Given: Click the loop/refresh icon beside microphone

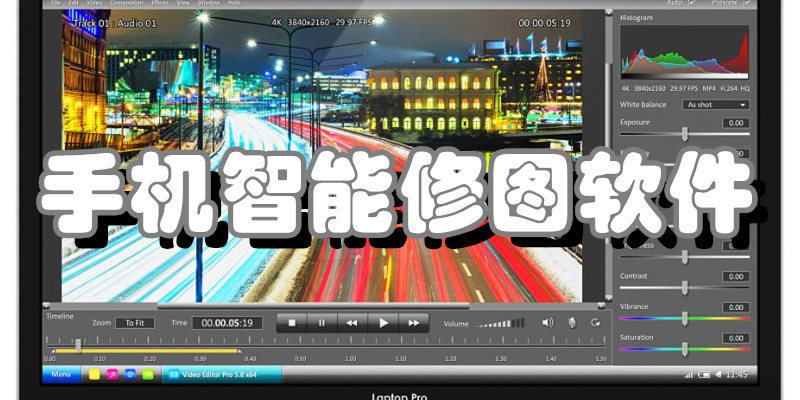Looking at the screenshot, I should pos(596,323).
